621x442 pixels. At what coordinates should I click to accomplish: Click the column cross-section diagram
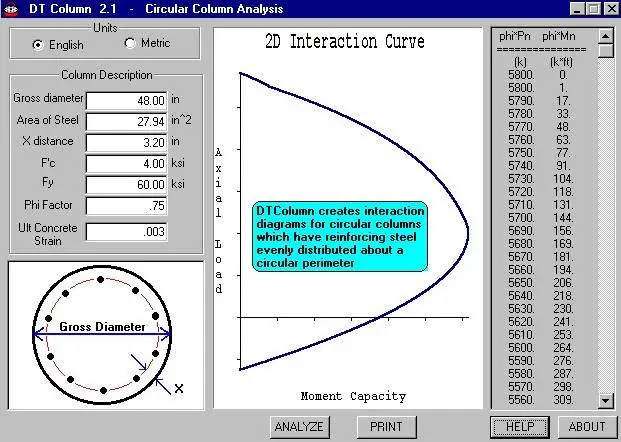106,335
